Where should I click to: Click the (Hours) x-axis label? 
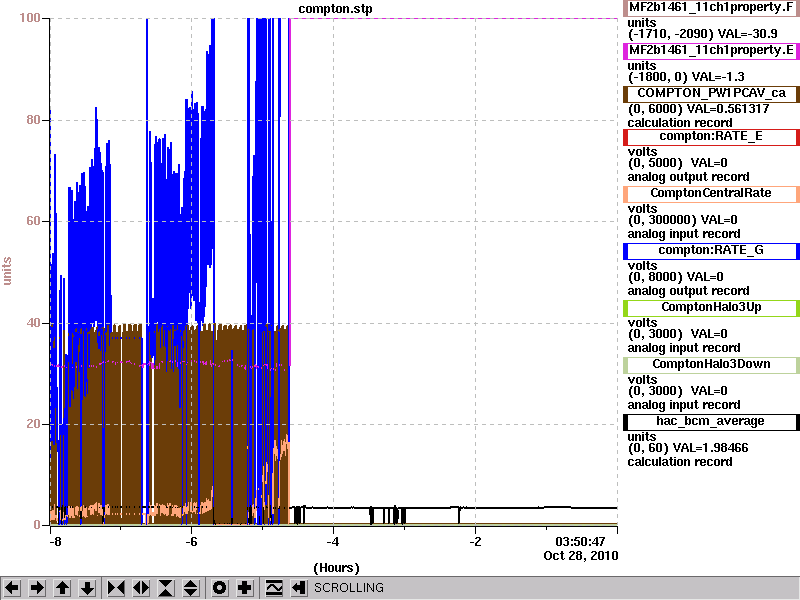(336, 568)
